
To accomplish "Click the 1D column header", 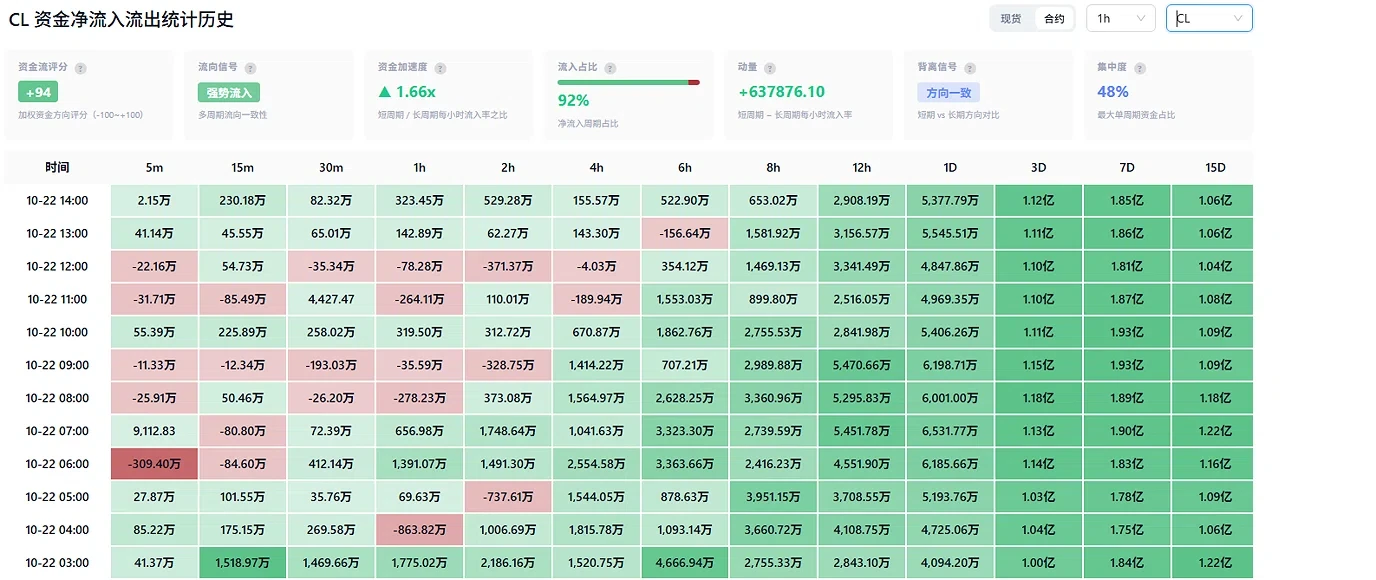I will (950, 168).
